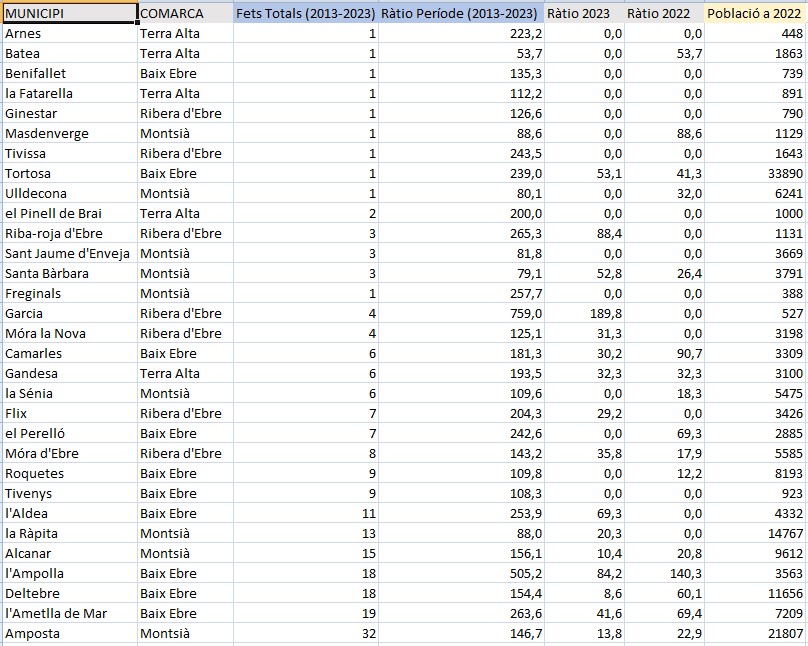Select the Arnes municipality cell
The height and width of the screenshot is (646, 808).
[69, 33]
